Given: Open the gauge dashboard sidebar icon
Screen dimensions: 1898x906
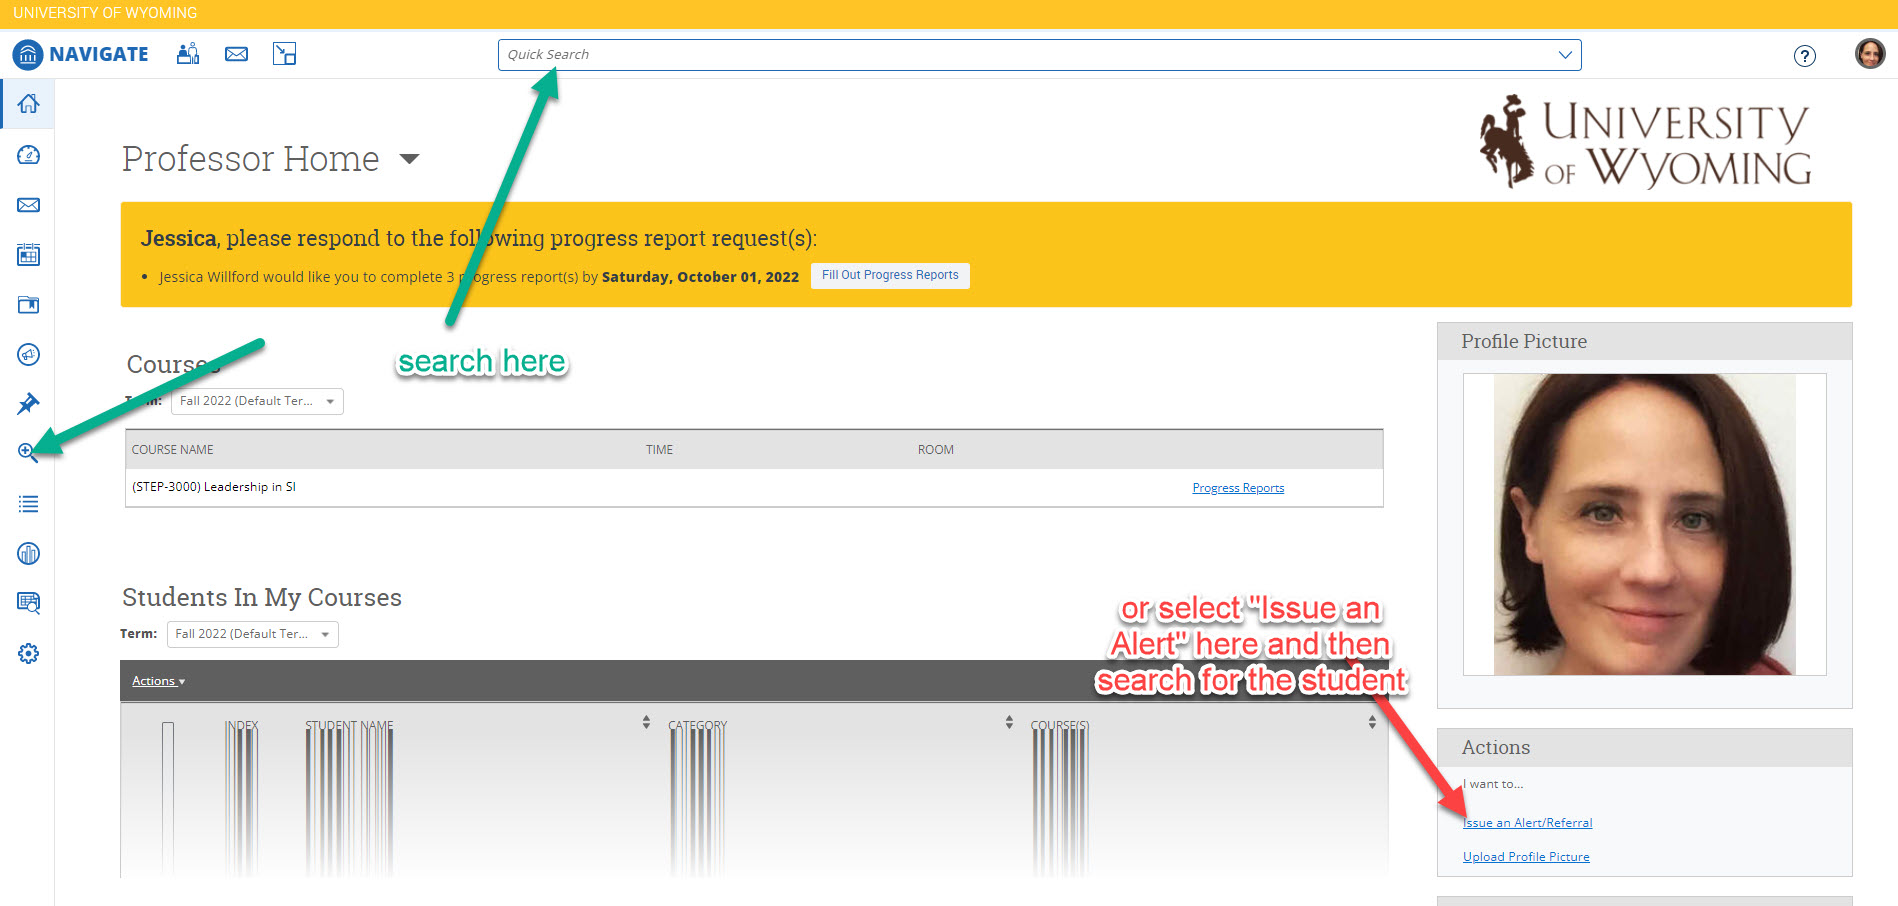Looking at the screenshot, I should pos(28,155).
